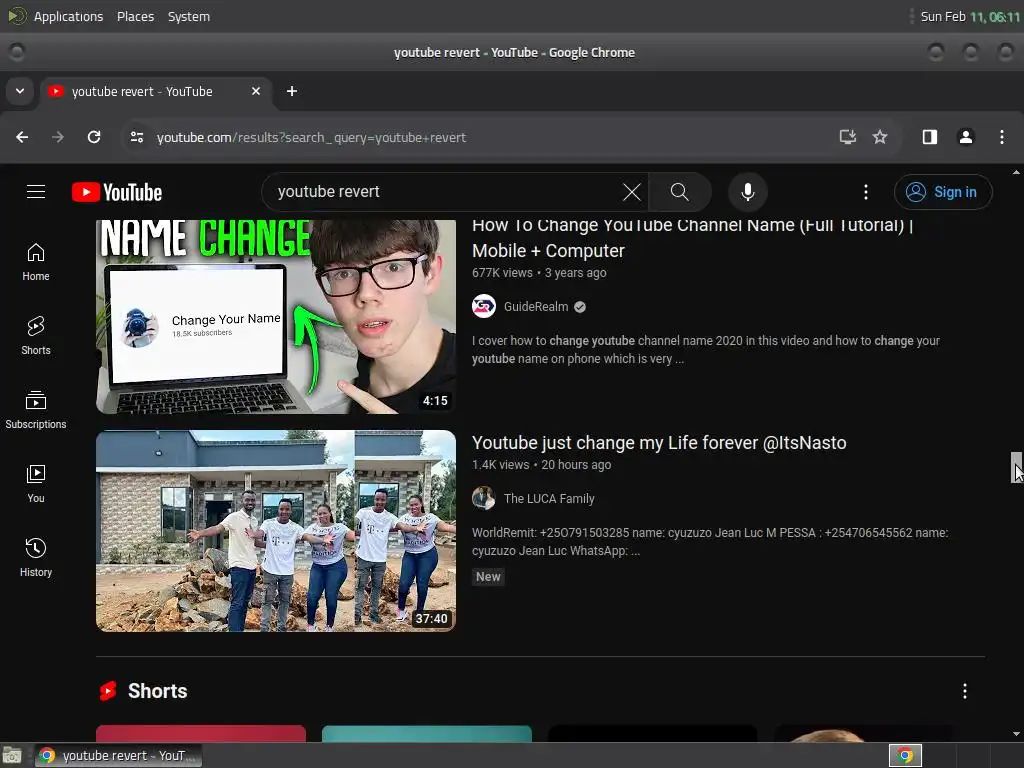Open GuideRealm channel avatar
The height and width of the screenshot is (768, 1024).
point(484,306)
